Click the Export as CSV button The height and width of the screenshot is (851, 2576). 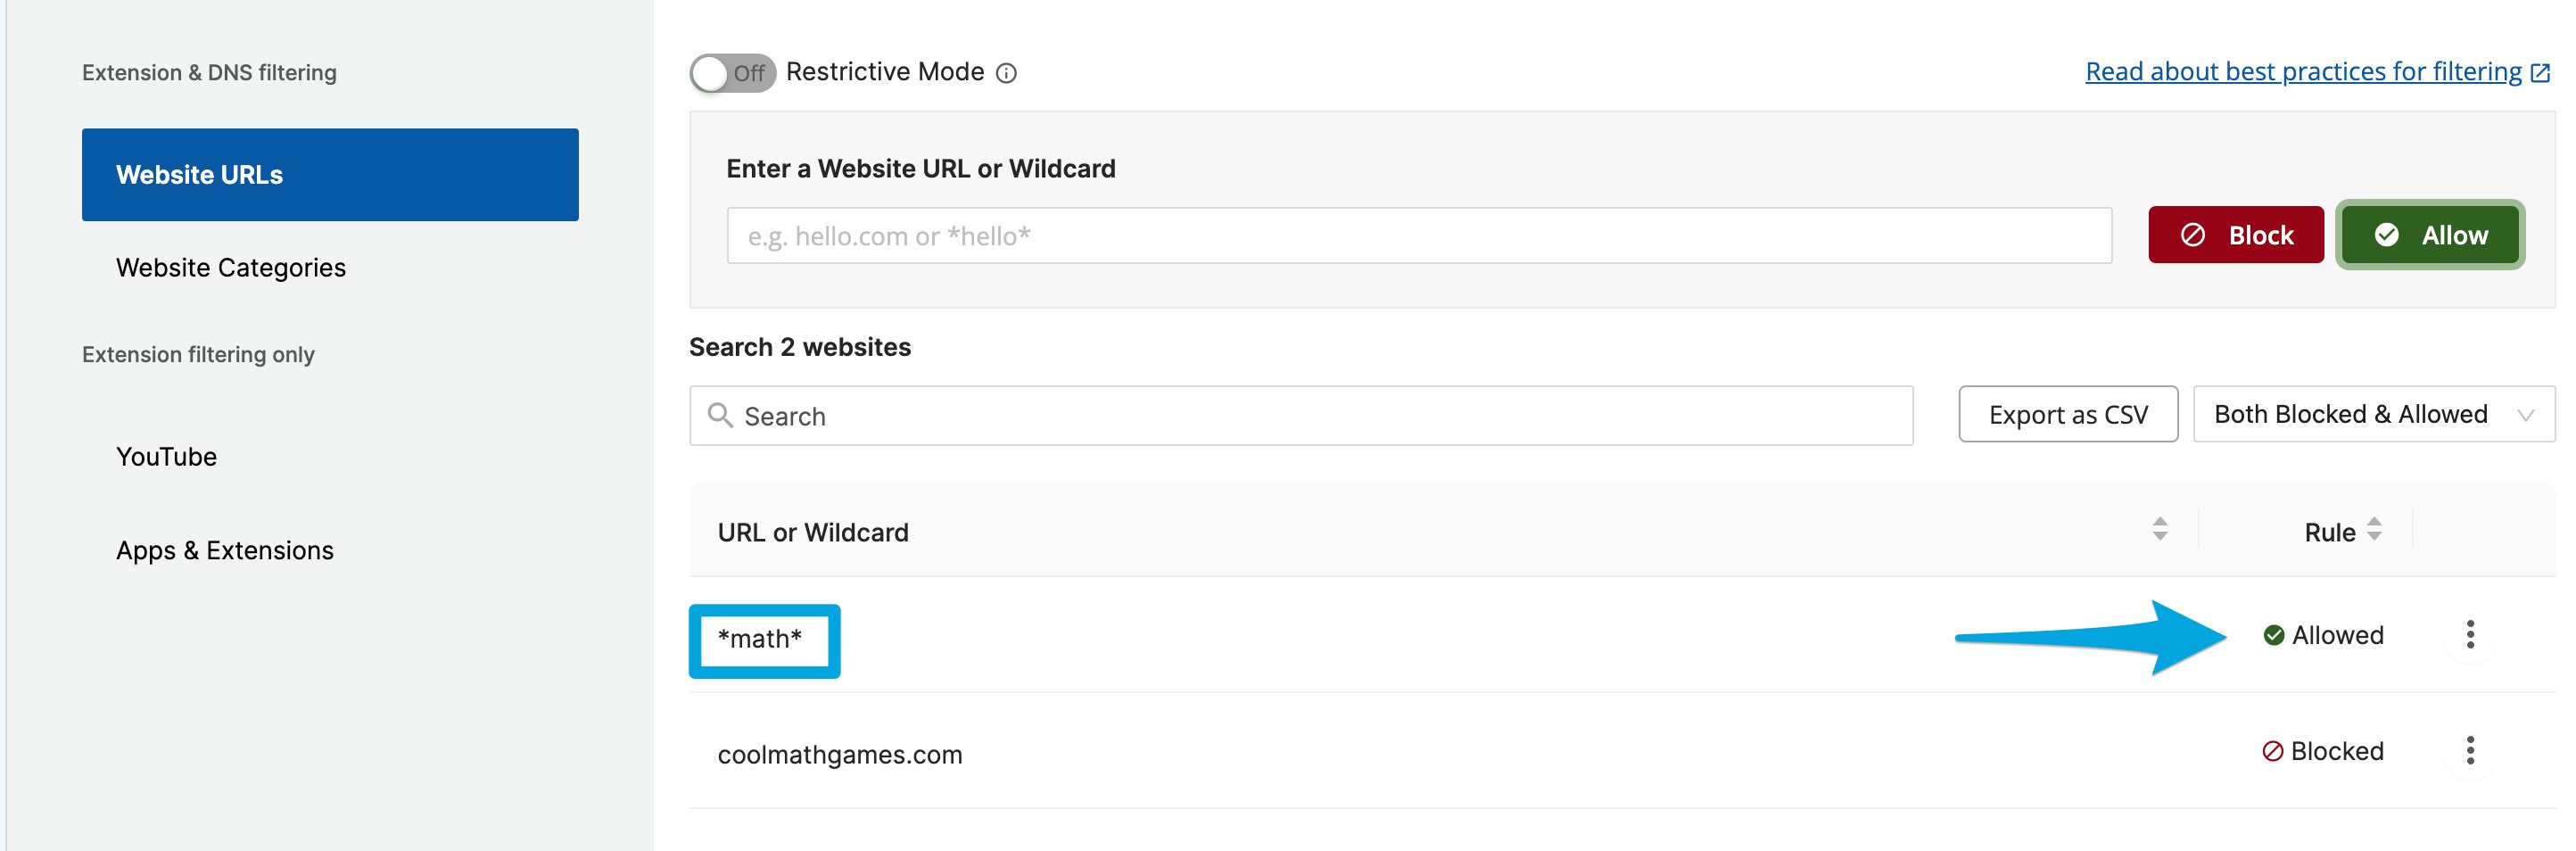[x=2068, y=414]
